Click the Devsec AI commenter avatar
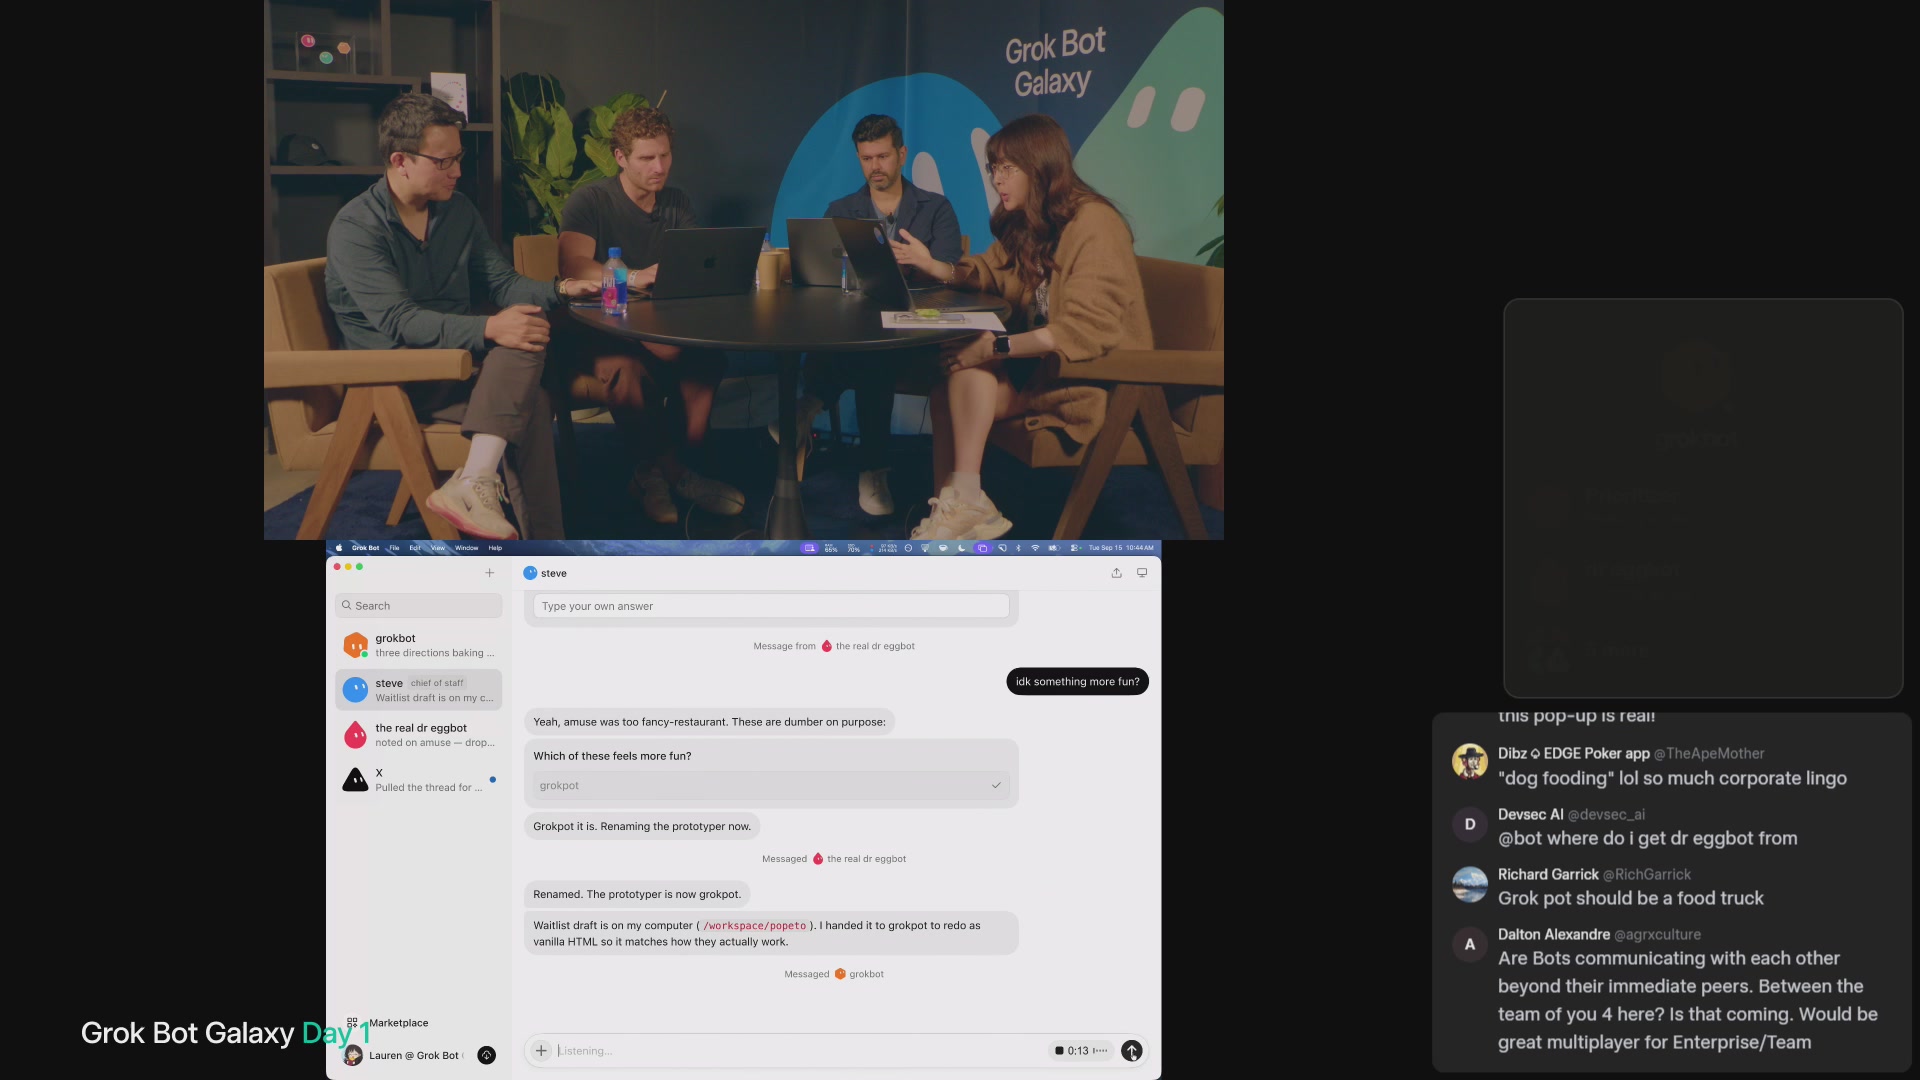 click(1470, 824)
